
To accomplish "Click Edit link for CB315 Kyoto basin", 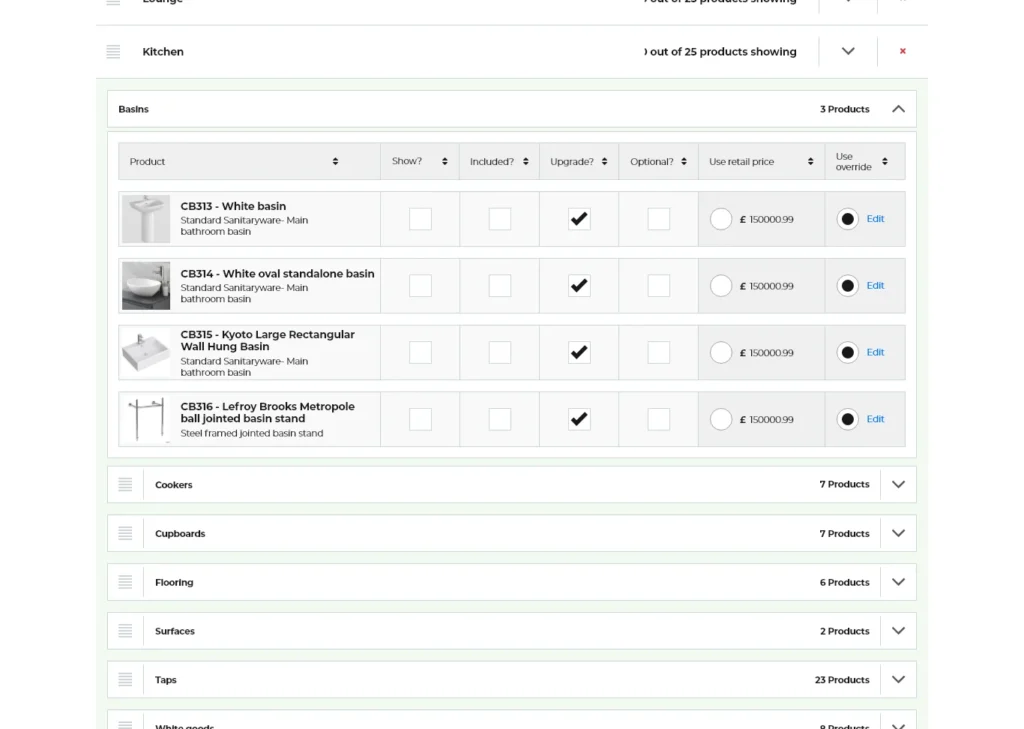I will [875, 353].
